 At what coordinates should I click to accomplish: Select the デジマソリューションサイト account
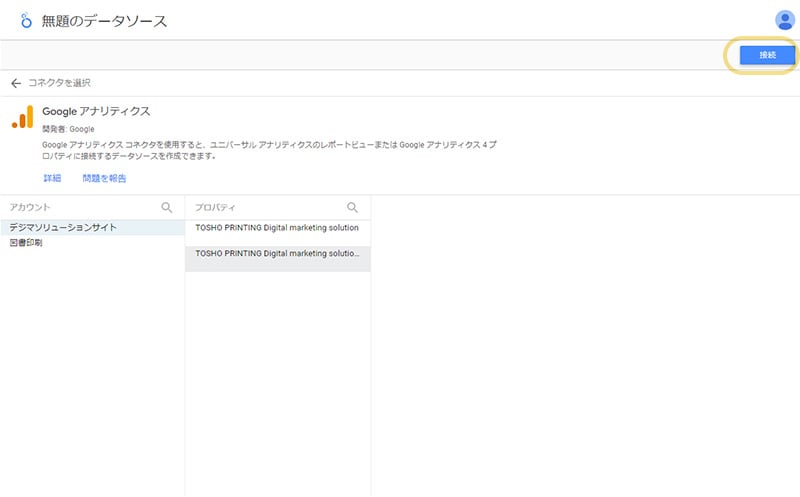(92, 228)
